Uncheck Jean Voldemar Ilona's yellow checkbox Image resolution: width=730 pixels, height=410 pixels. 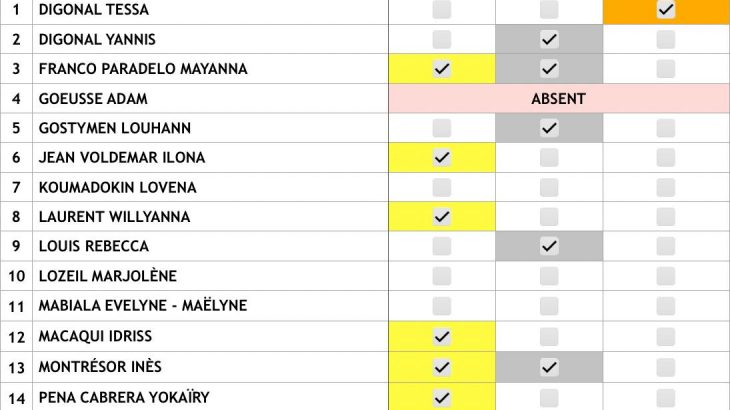point(442,158)
